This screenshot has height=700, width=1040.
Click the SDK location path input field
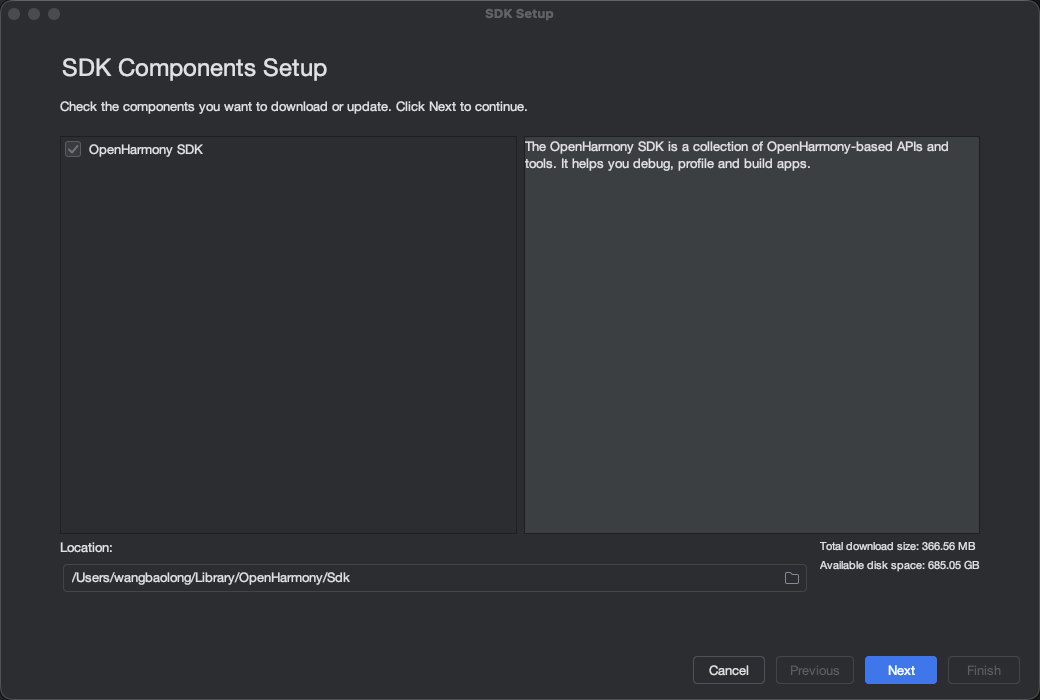coord(434,578)
